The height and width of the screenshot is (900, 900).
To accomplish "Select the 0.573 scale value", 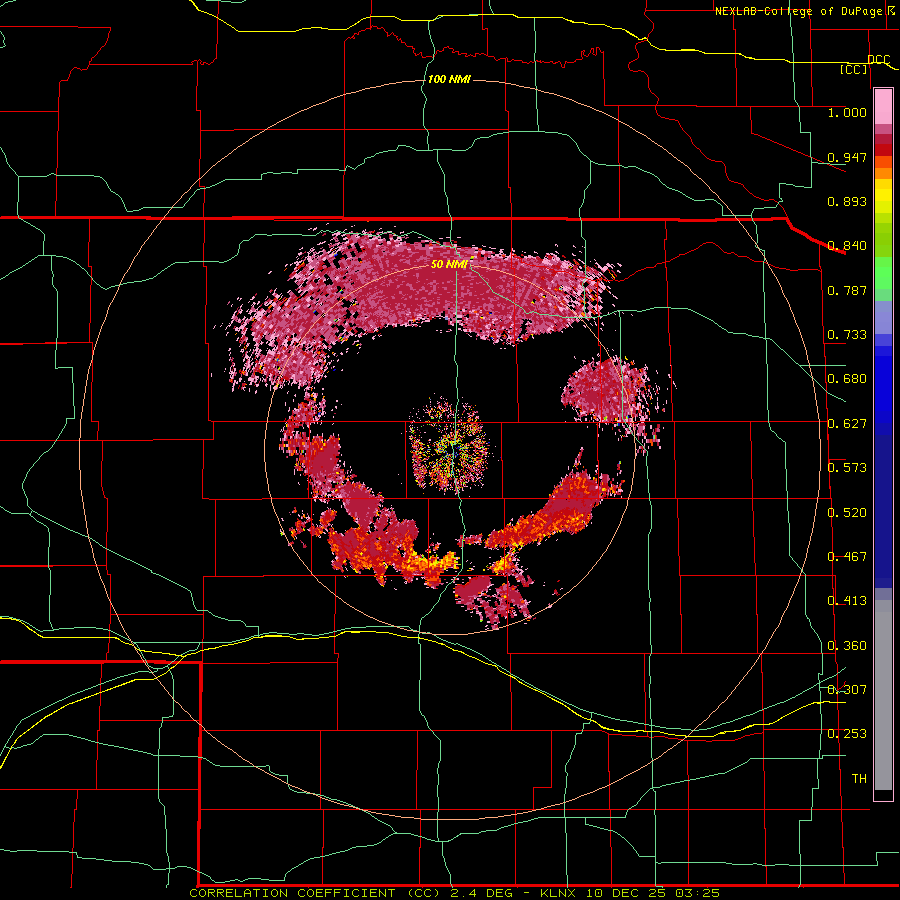I will (847, 468).
